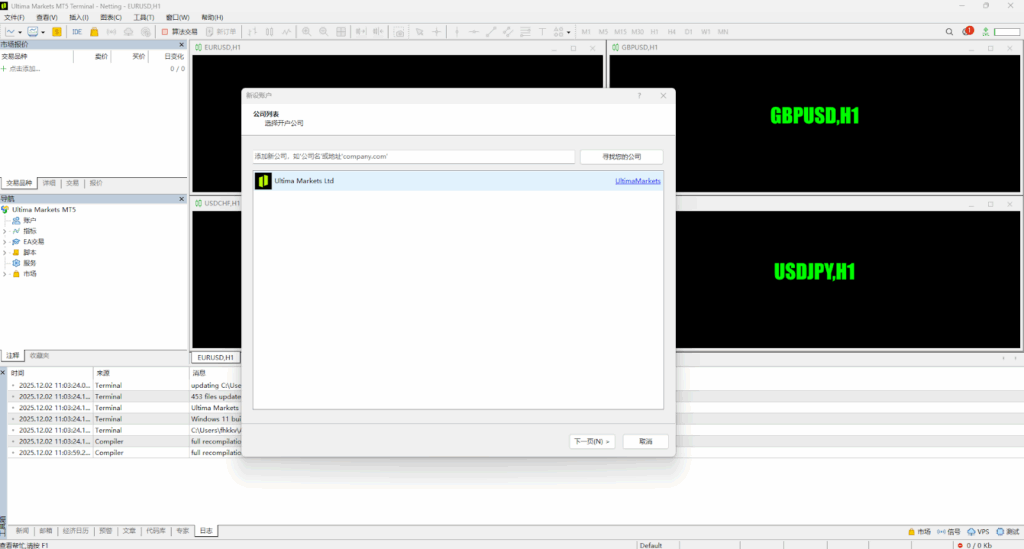Click the Services gear icon in Navigator
Screen dimensions: 1024x549
pos(16,263)
